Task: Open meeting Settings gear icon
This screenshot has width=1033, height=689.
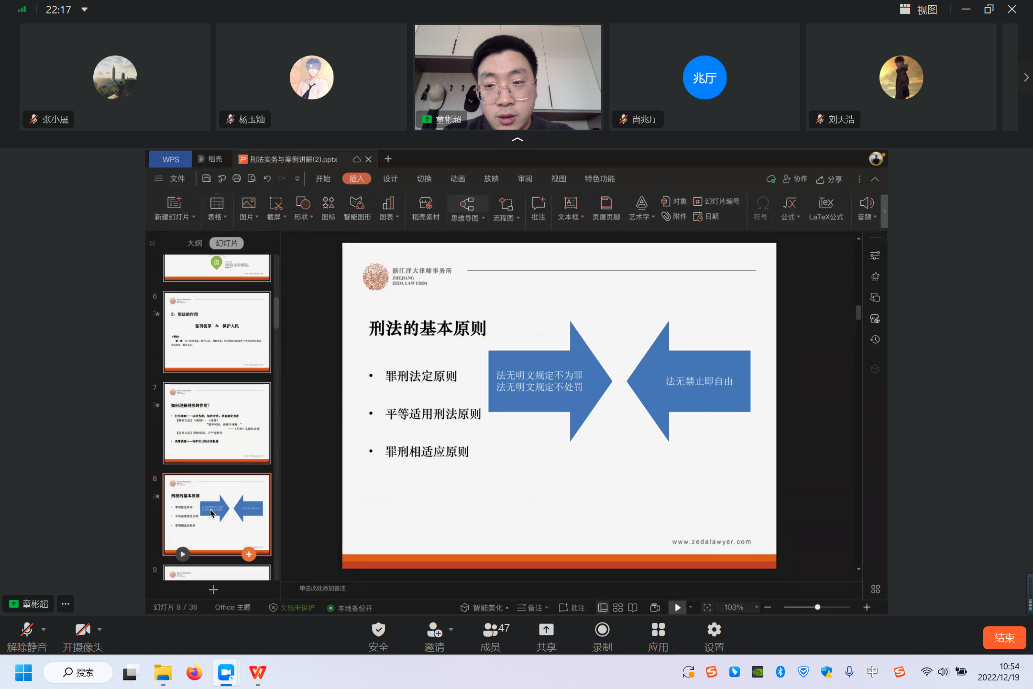Action: 714,630
